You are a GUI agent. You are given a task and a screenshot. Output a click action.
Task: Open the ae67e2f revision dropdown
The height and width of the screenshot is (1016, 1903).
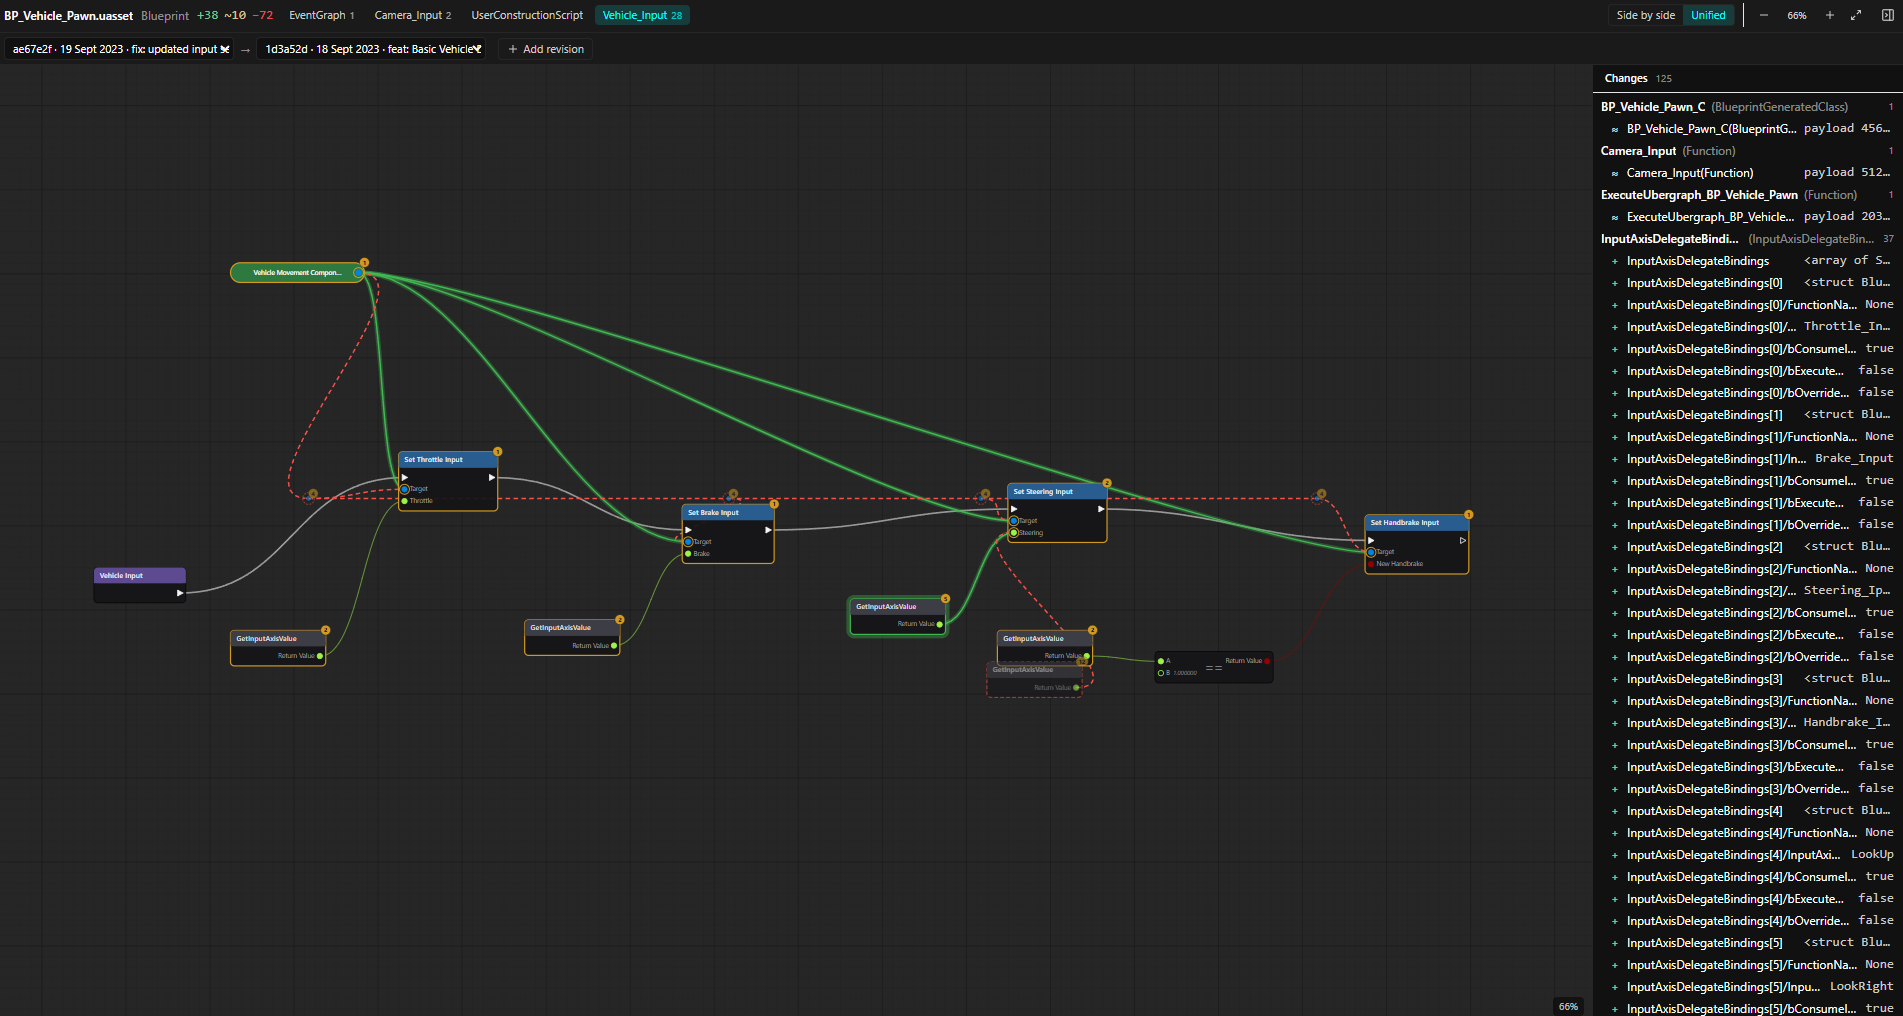tap(120, 49)
